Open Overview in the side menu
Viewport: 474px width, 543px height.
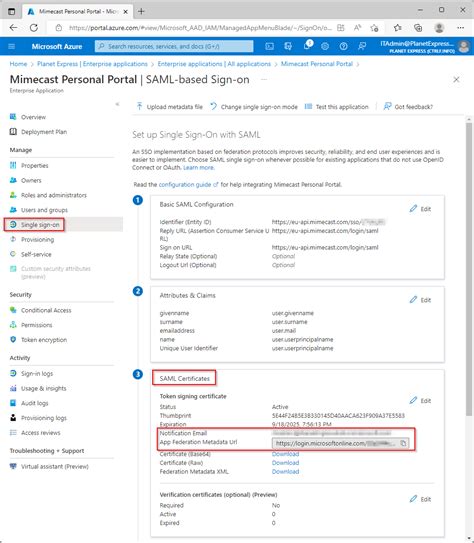click(x=33, y=117)
